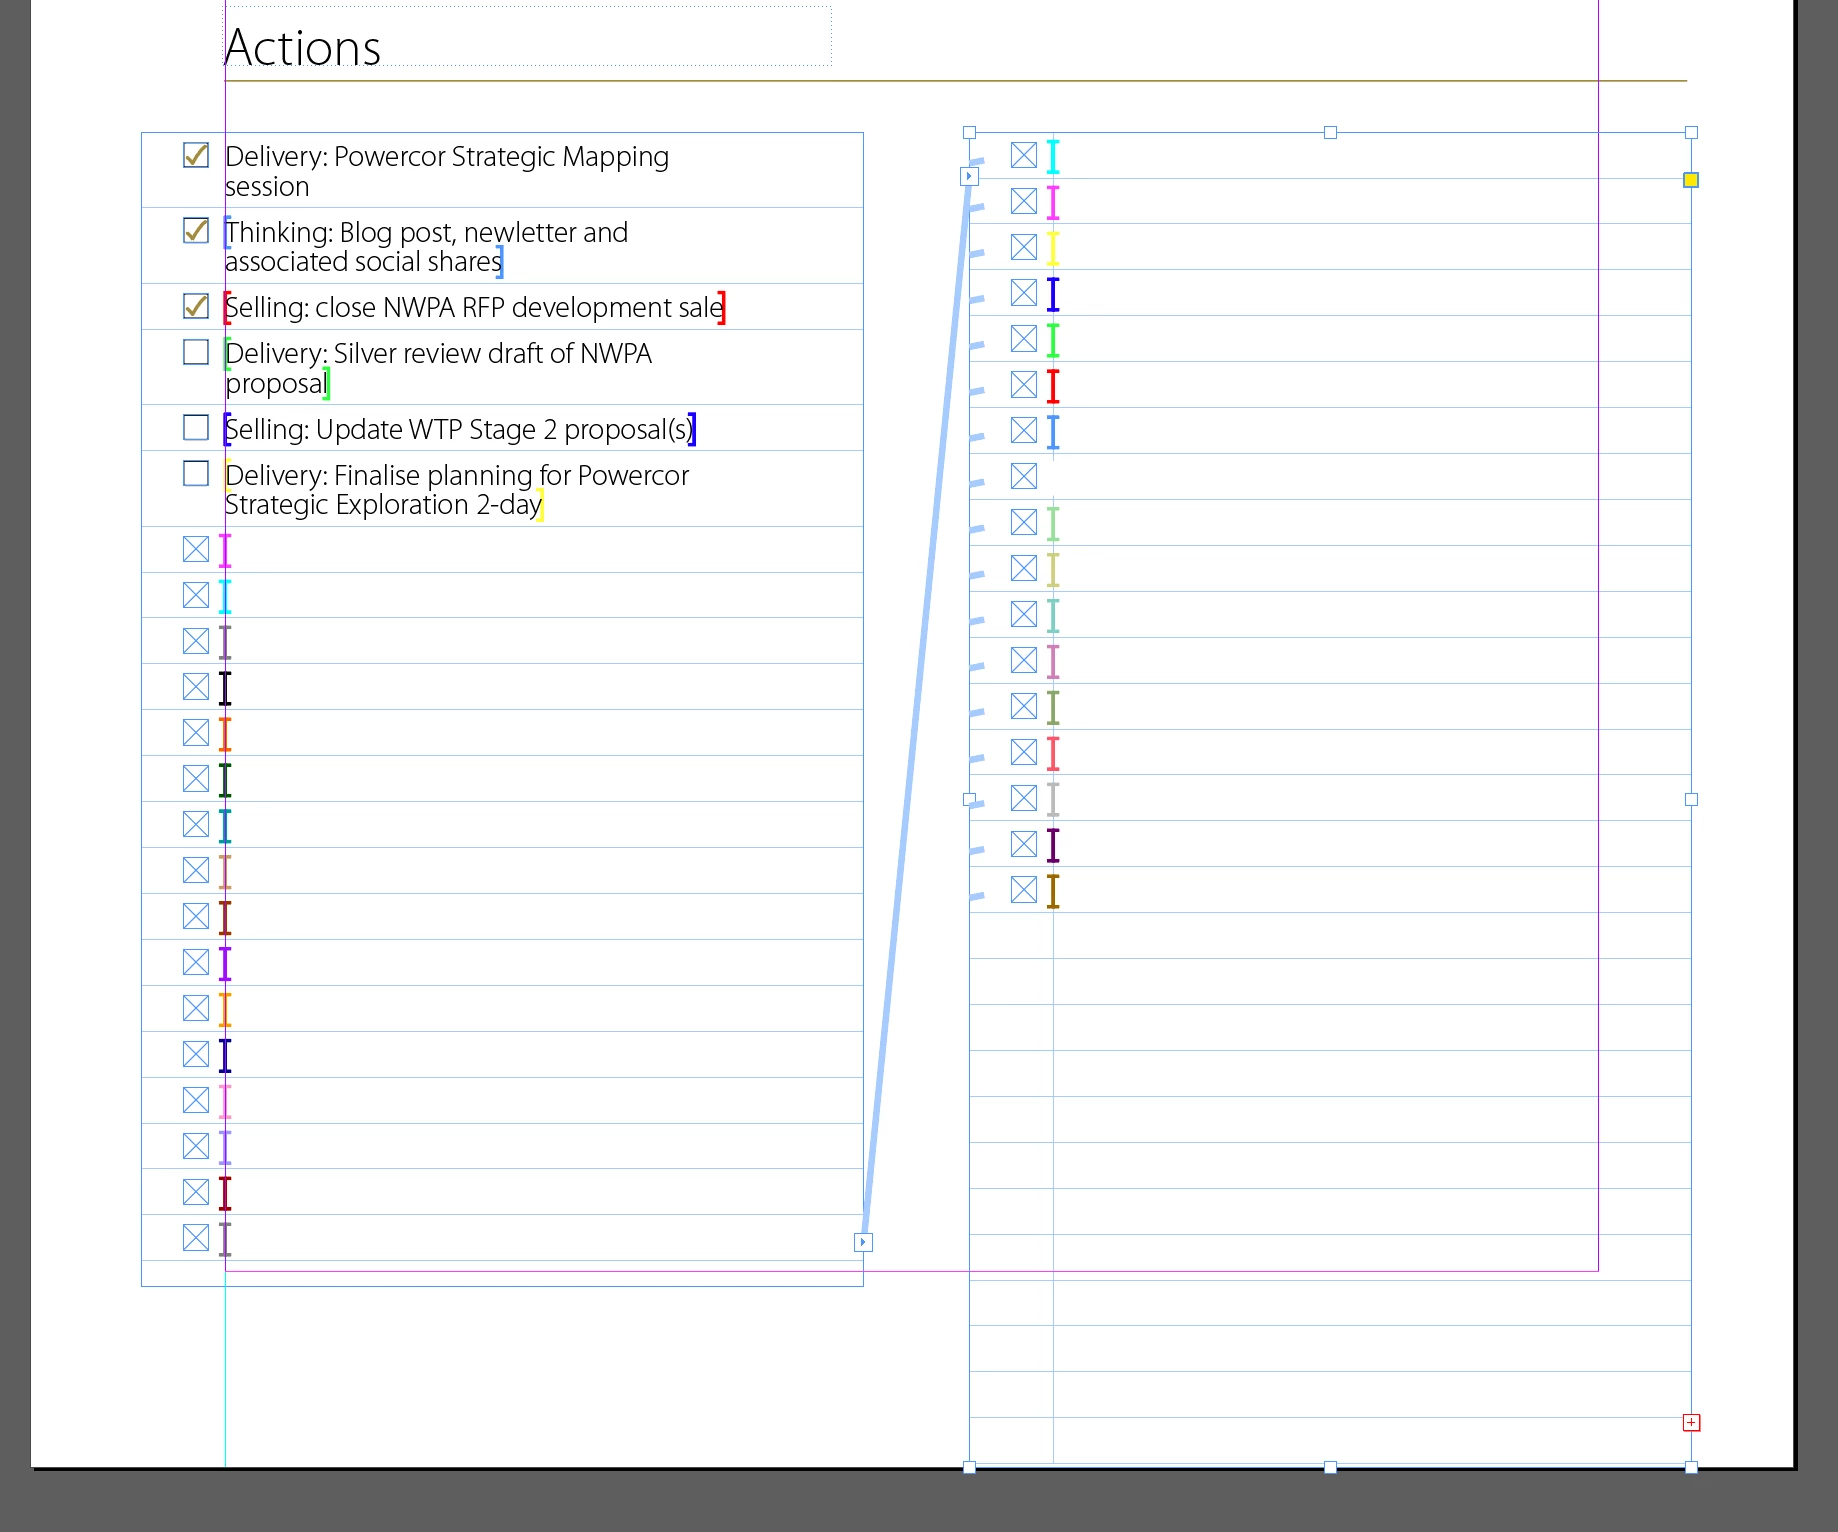Click the crossed box beside the magenta marker, left frame
This screenshot has height=1532, width=1838.
pyautogui.click(x=196, y=549)
